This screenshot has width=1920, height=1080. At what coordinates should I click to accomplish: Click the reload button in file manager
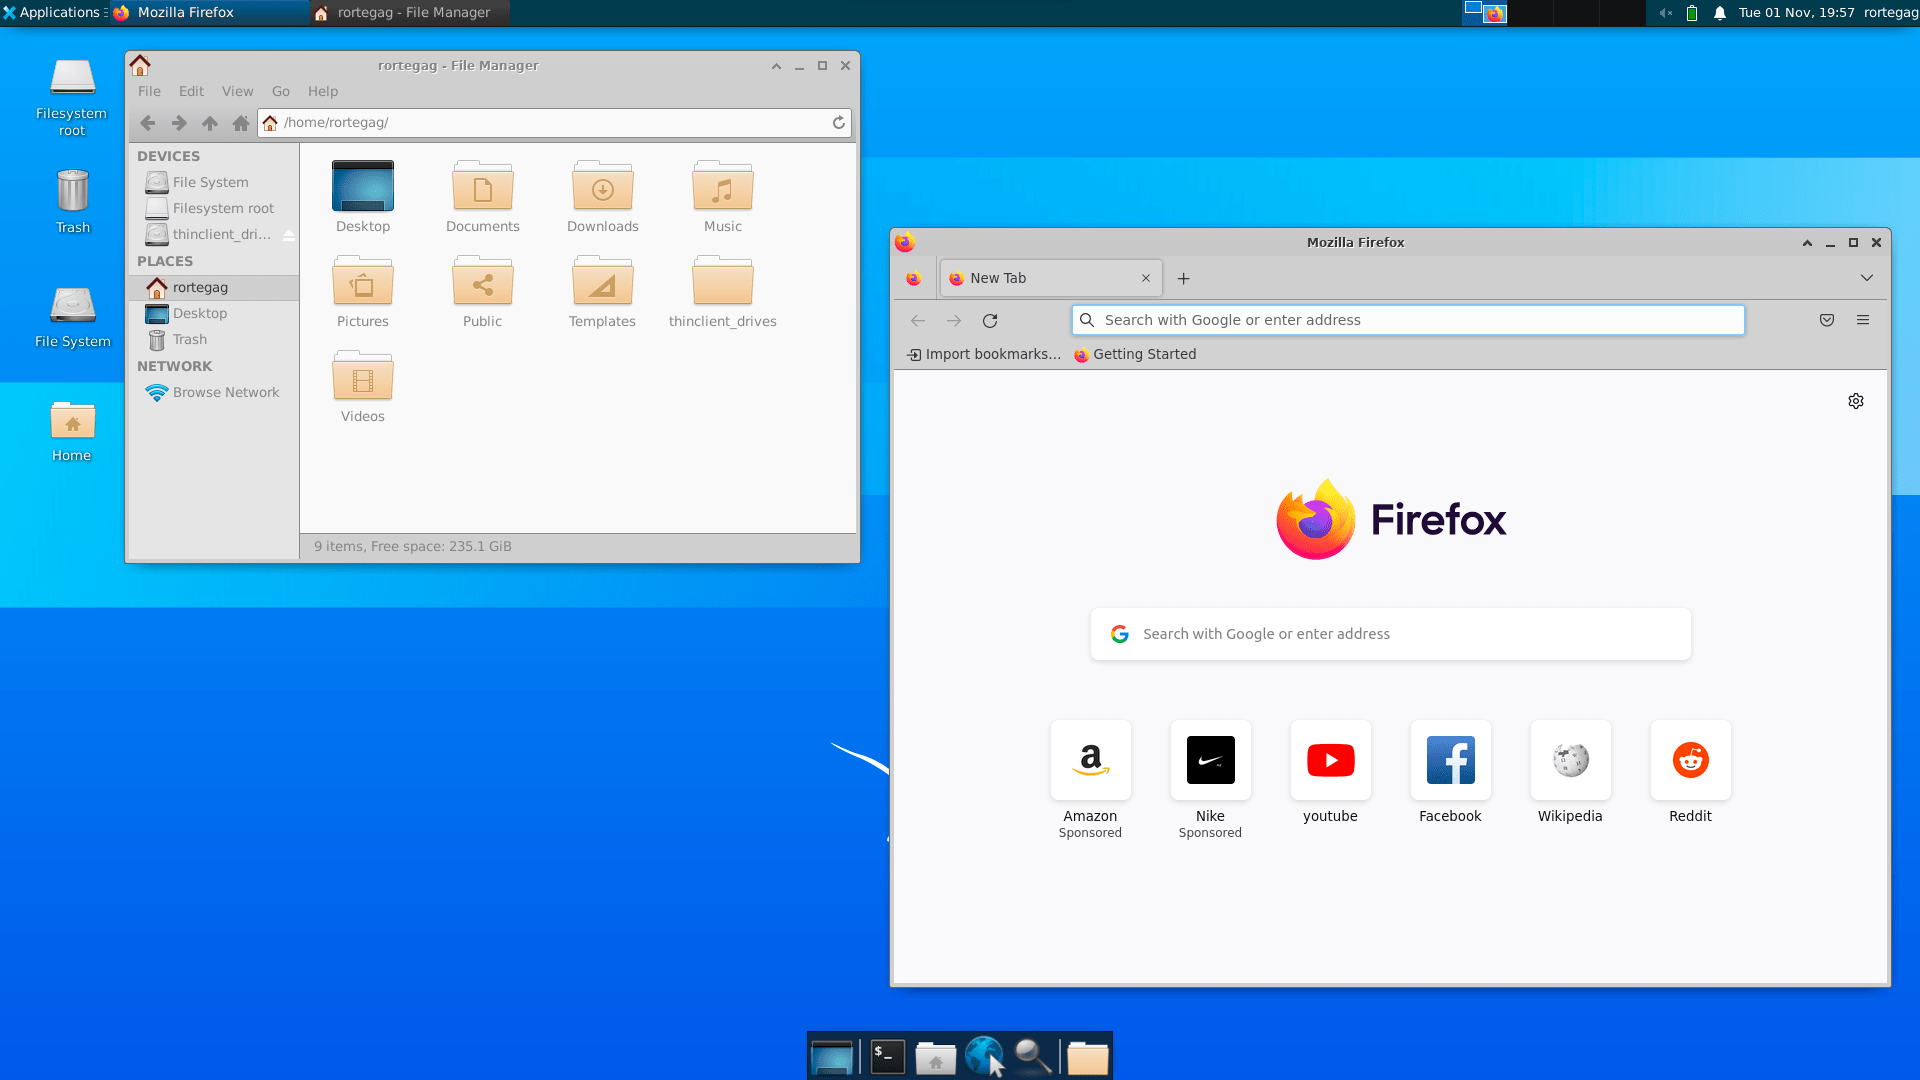pyautogui.click(x=839, y=121)
